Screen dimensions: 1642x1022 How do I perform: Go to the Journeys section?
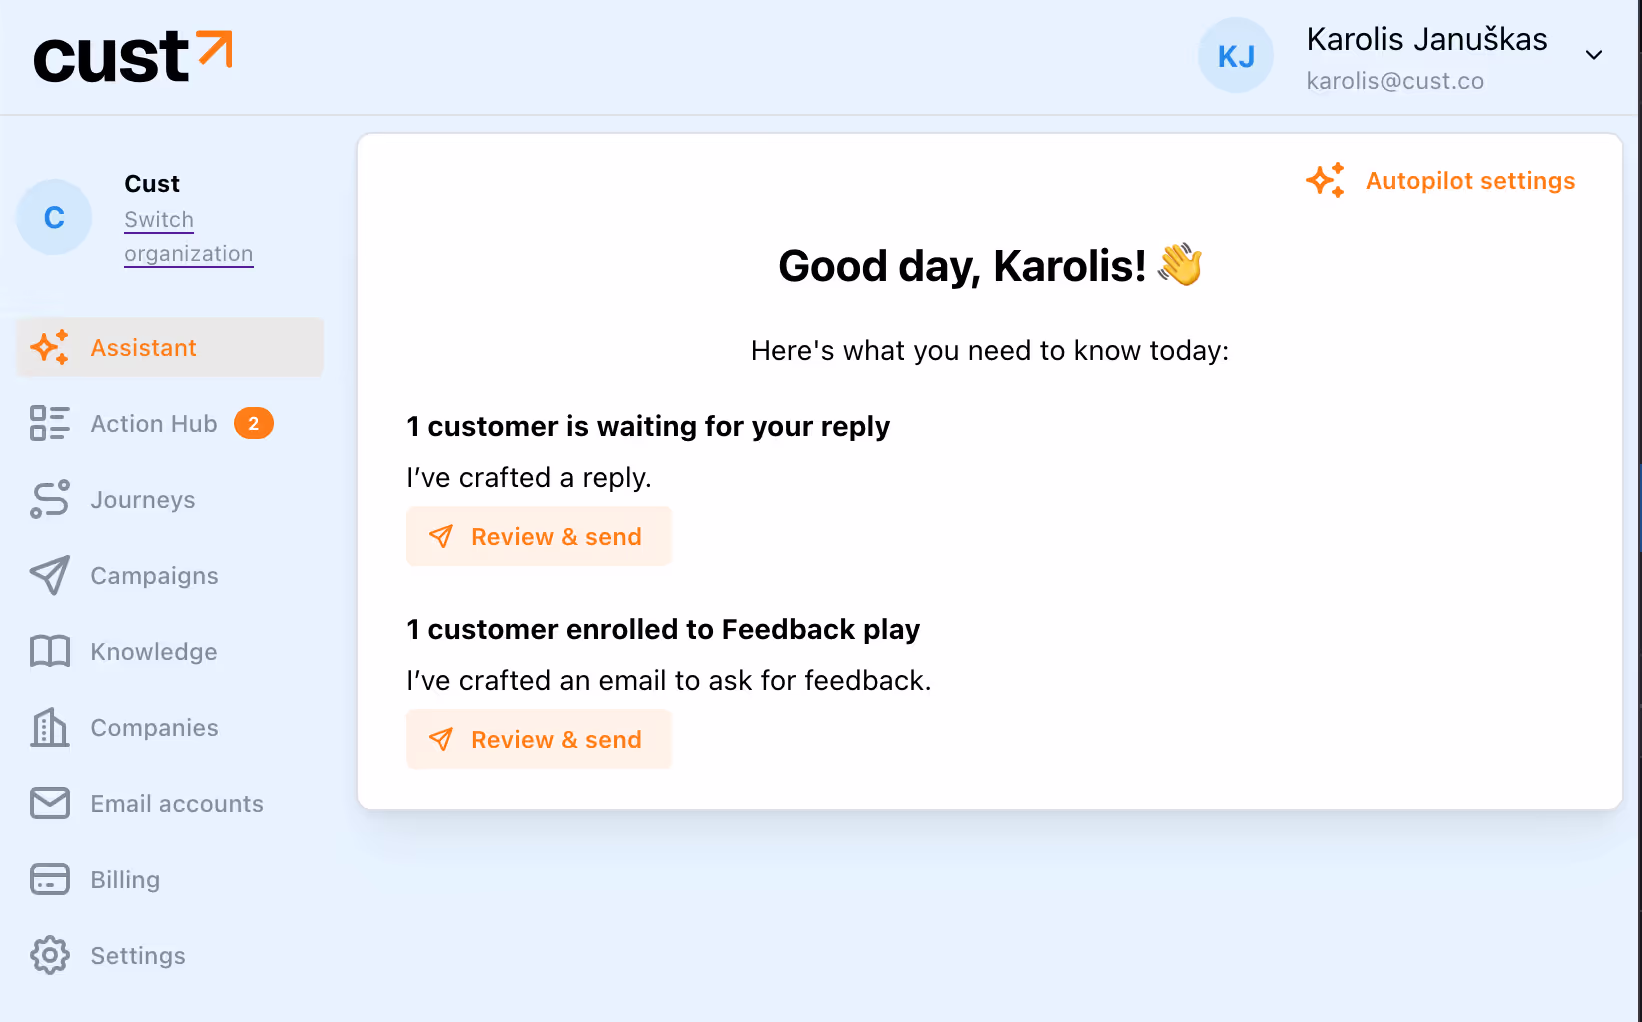pyautogui.click(x=143, y=500)
